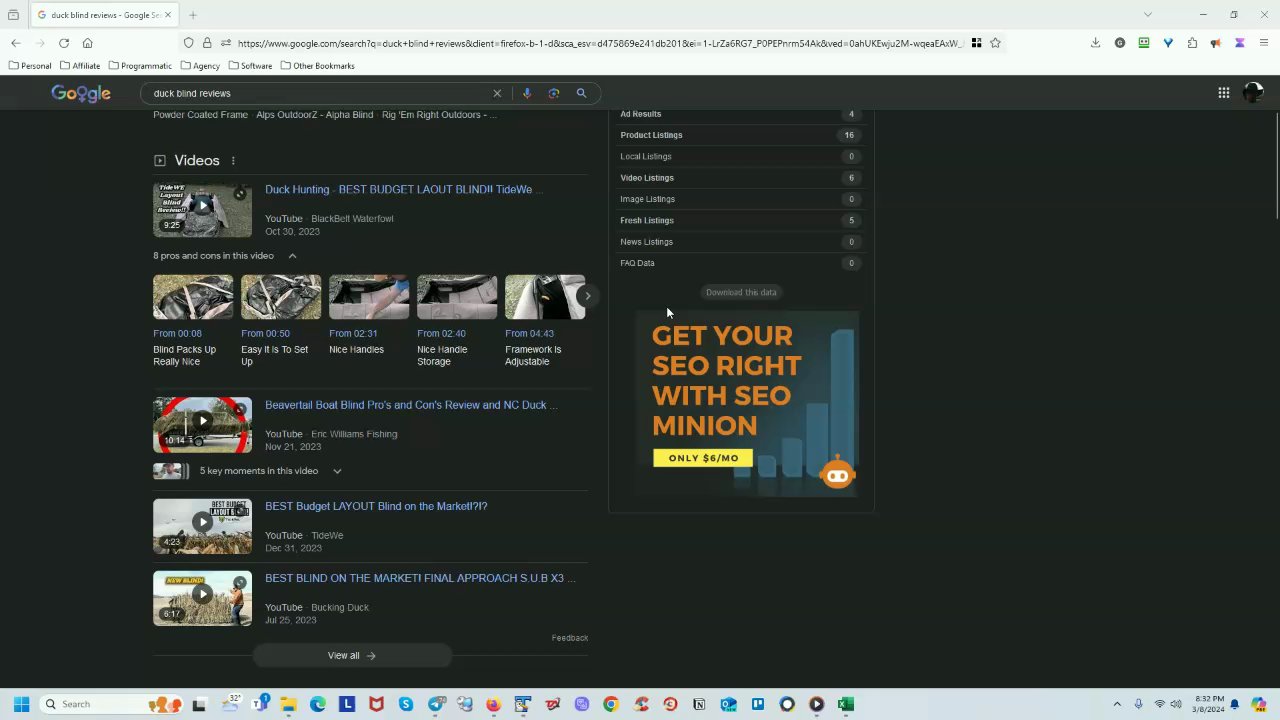Bookmark this page with the star
Screen dimensions: 1280x720
[x=995, y=43]
